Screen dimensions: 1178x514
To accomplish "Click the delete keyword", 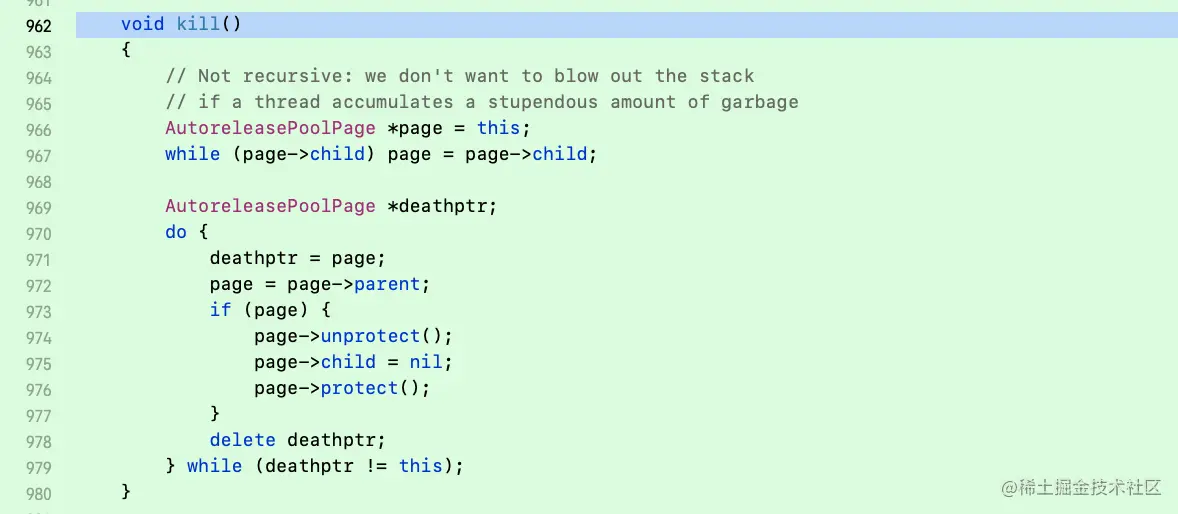I will (x=242, y=440).
